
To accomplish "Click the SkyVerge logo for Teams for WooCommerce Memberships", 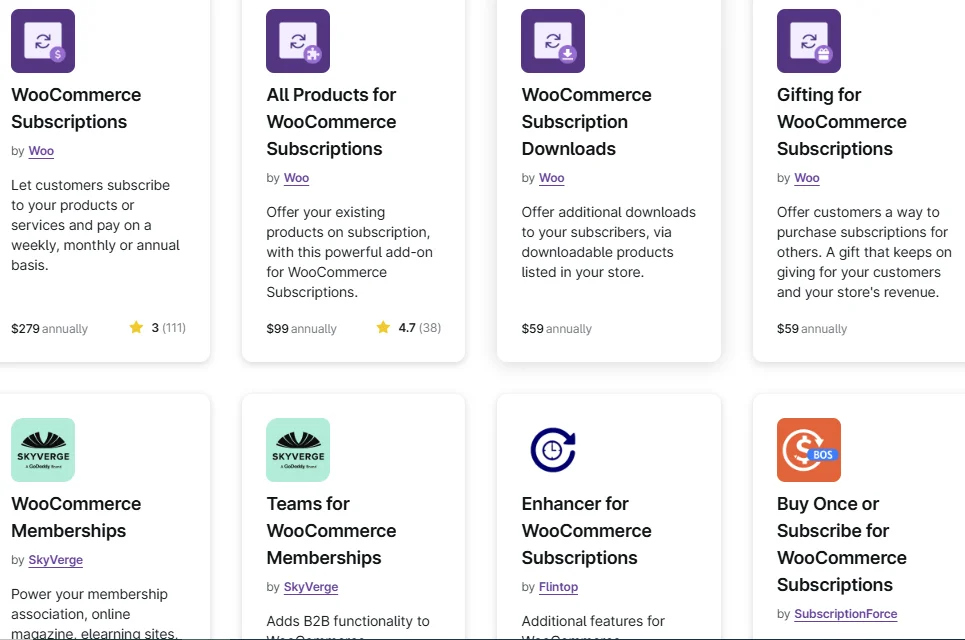I will [298, 450].
